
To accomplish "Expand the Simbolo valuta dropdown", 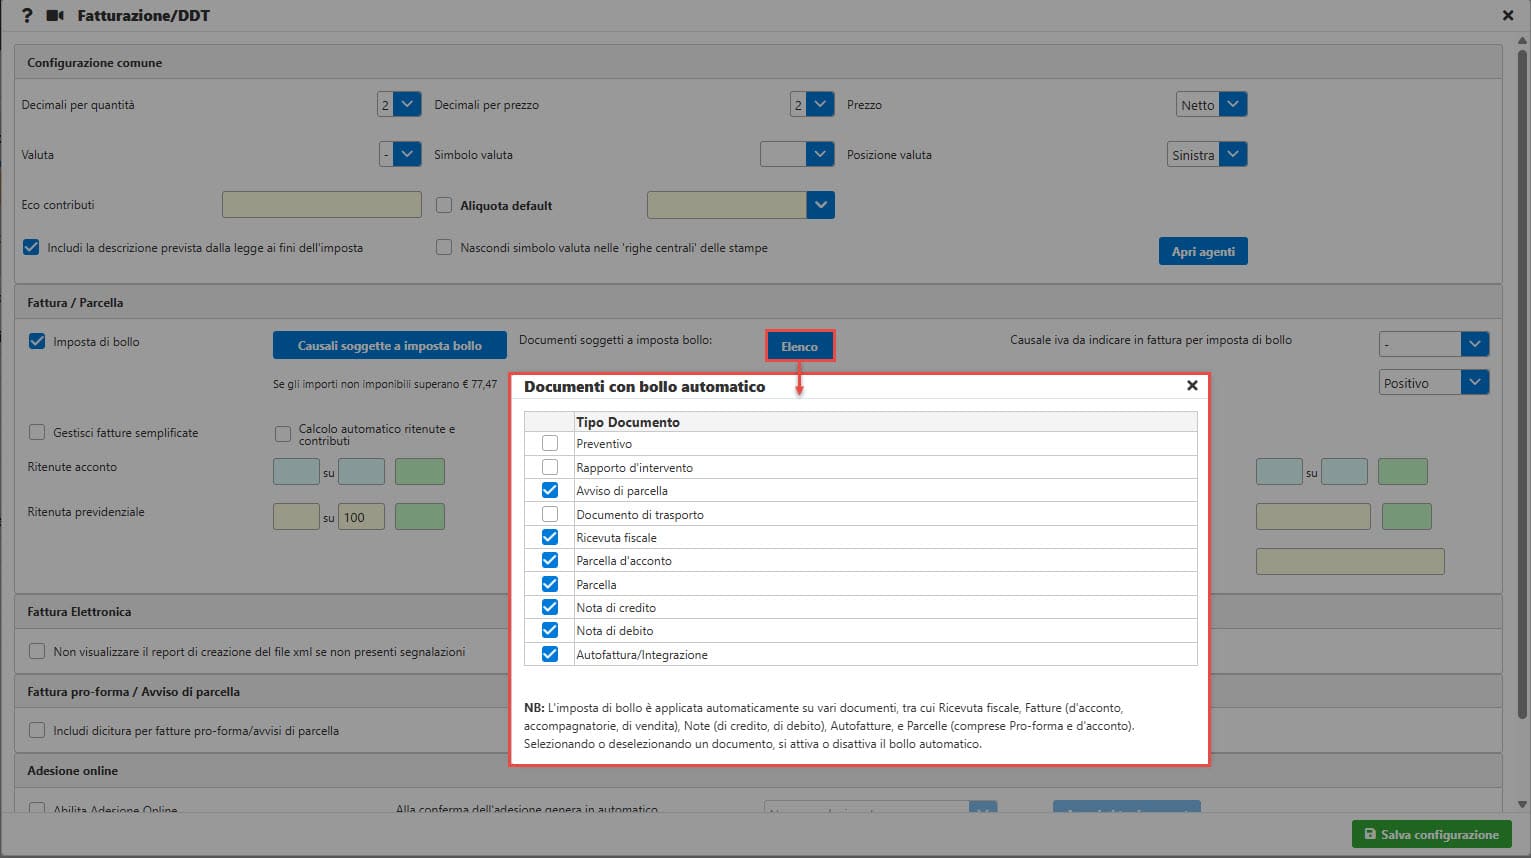I will tap(820, 155).
